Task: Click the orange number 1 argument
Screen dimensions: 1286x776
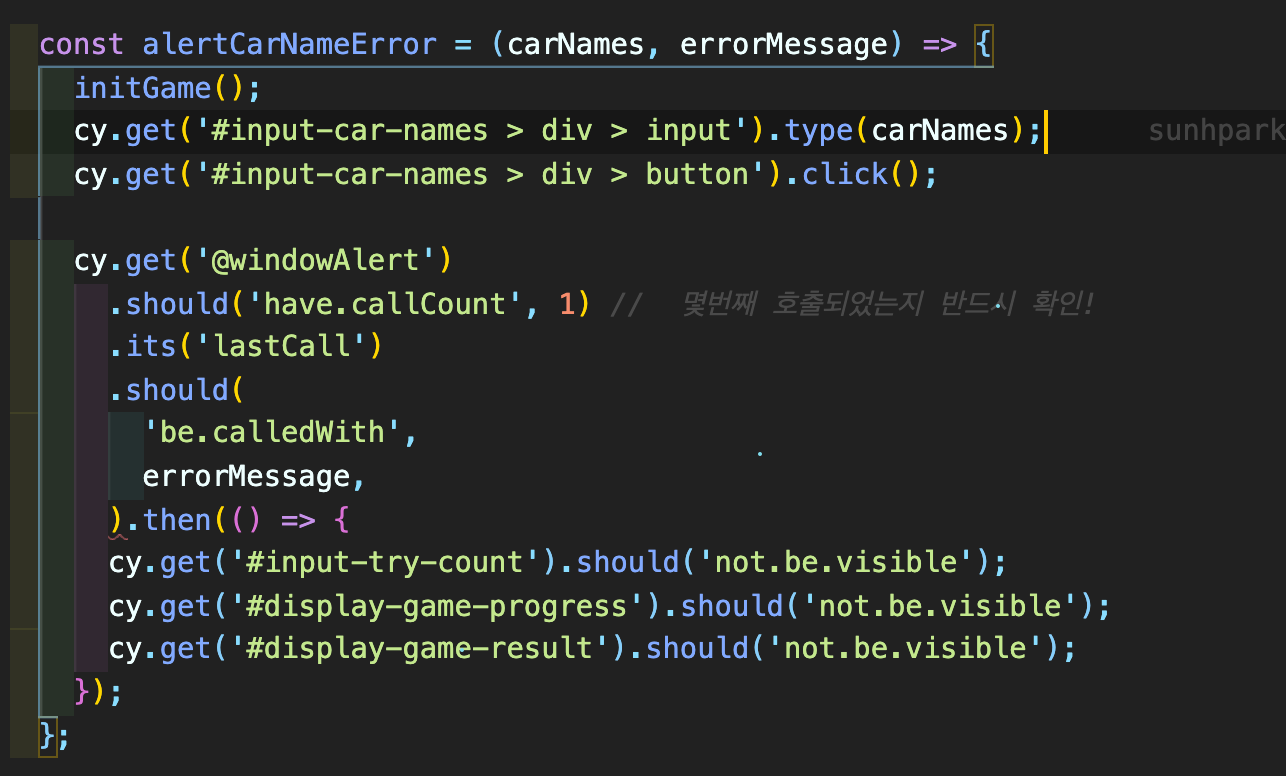Action: coord(556,303)
